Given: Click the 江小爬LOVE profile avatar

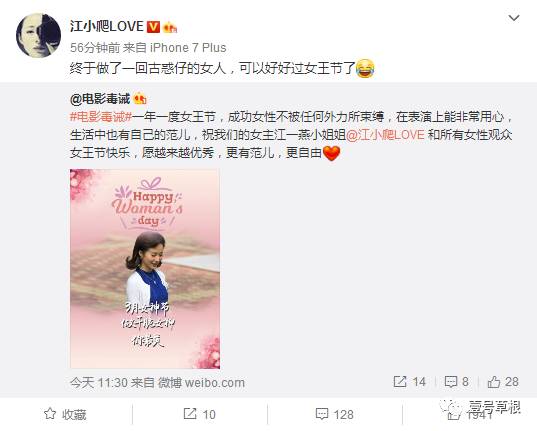Looking at the screenshot, I should (38, 35).
